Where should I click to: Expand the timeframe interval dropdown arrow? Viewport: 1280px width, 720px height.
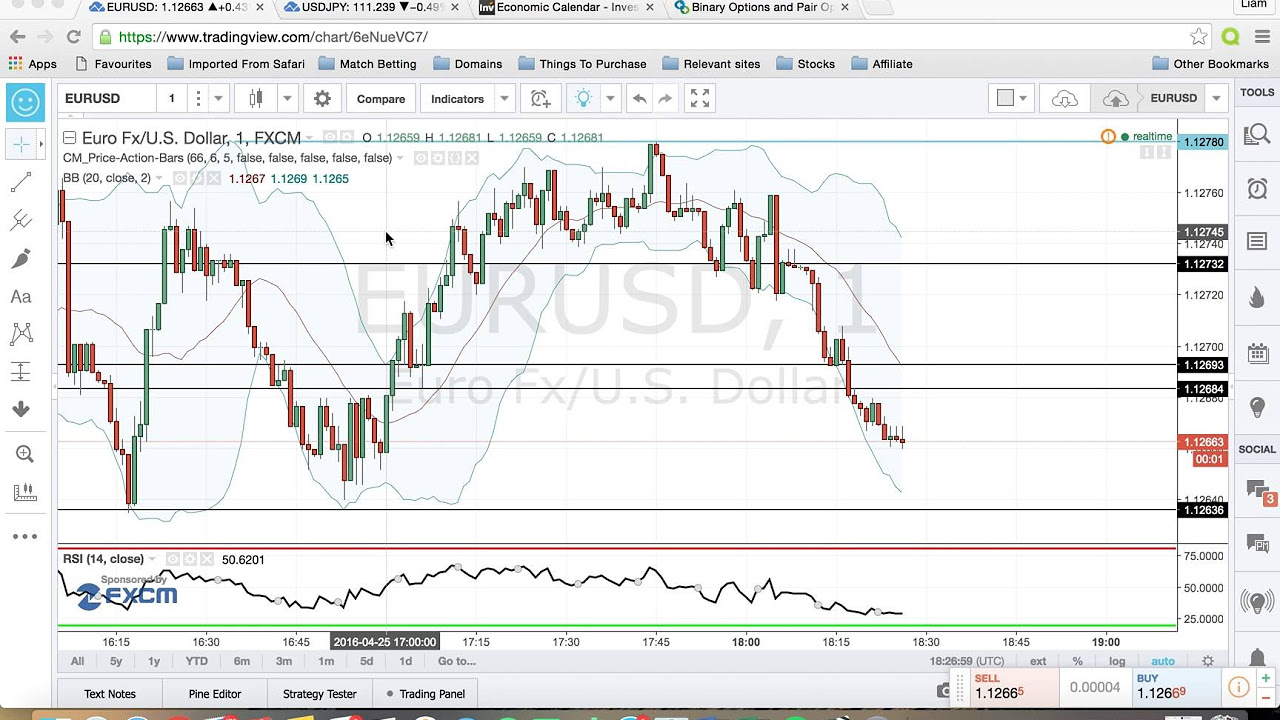(x=218, y=99)
